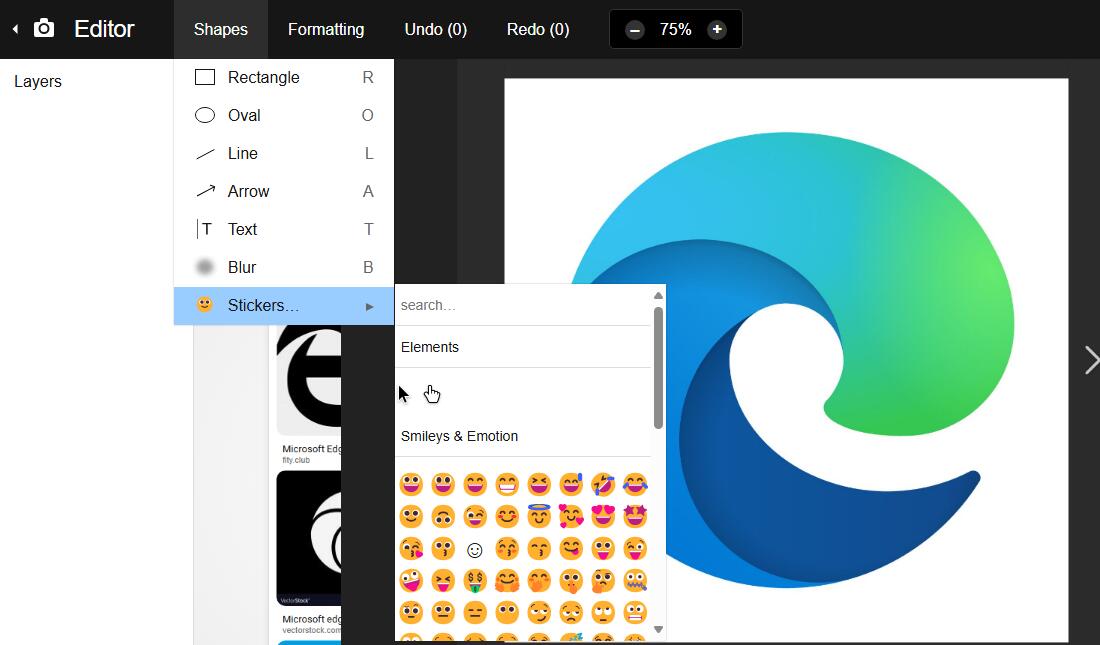Select the hand pointer sticker in Elements

(432, 394)
